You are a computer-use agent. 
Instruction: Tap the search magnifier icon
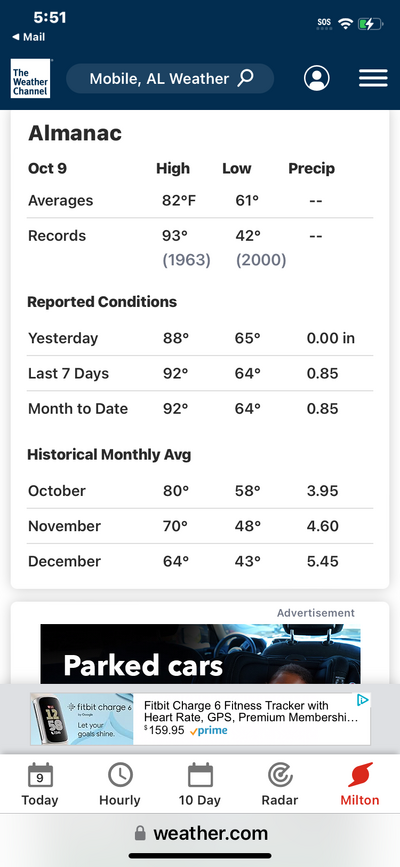pos(245,79)
